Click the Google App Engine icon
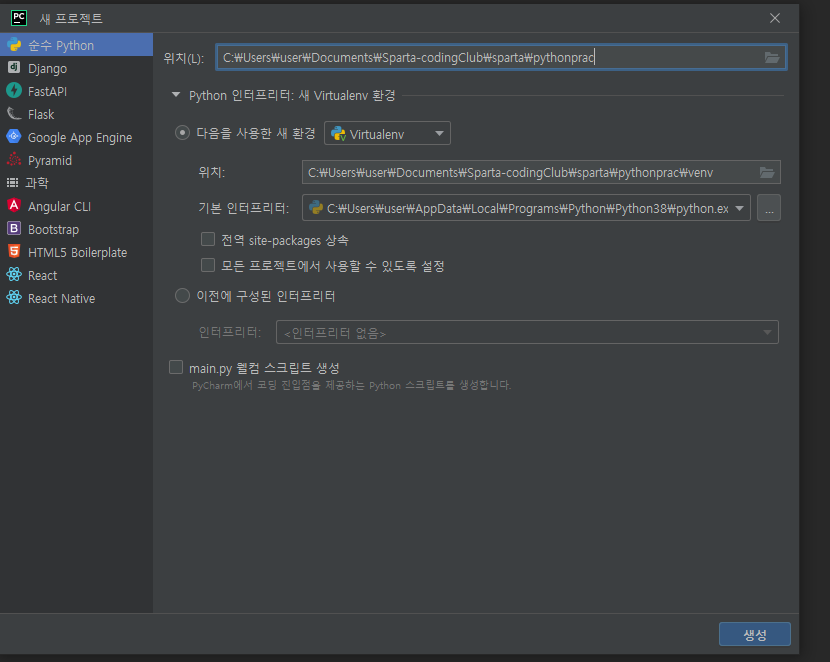The height and width of the screenshot is (662, 830). tap(14, 137)
